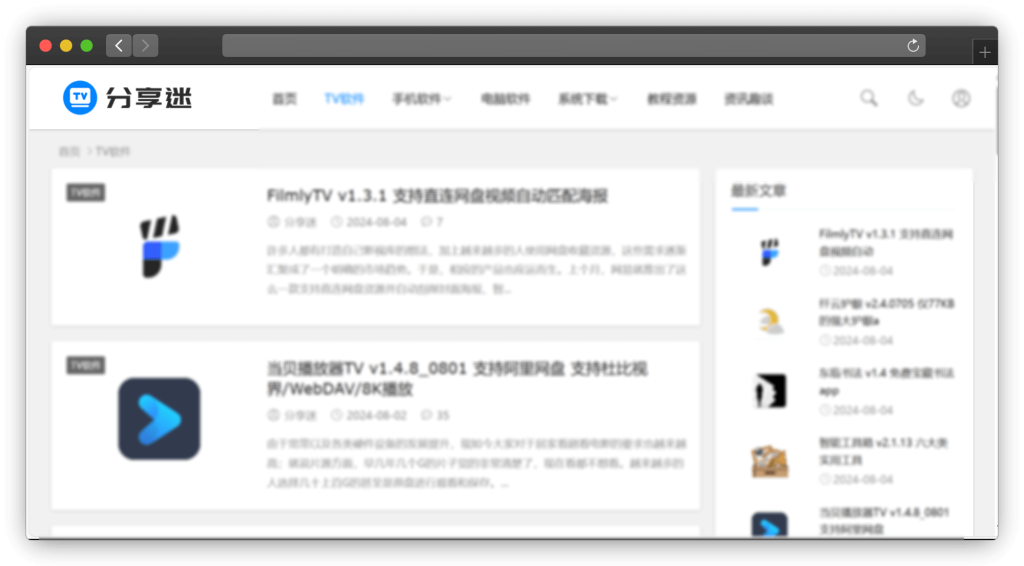The width and height of the screenshot is (1024, 566).
Task: Open sidebar v2.4.0705 77KB article link
Action: [886, 312]
